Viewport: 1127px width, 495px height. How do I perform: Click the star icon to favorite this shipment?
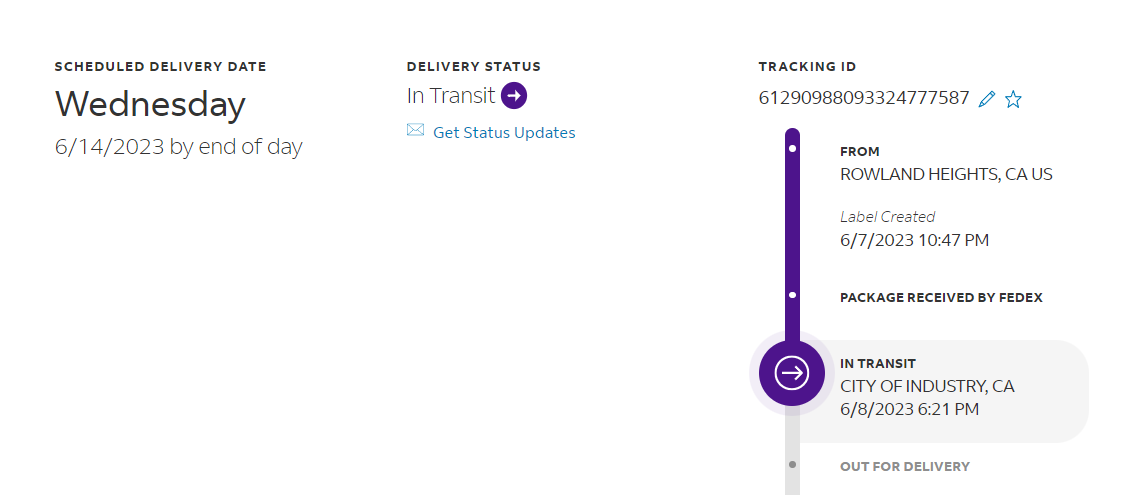(1013, 99)
